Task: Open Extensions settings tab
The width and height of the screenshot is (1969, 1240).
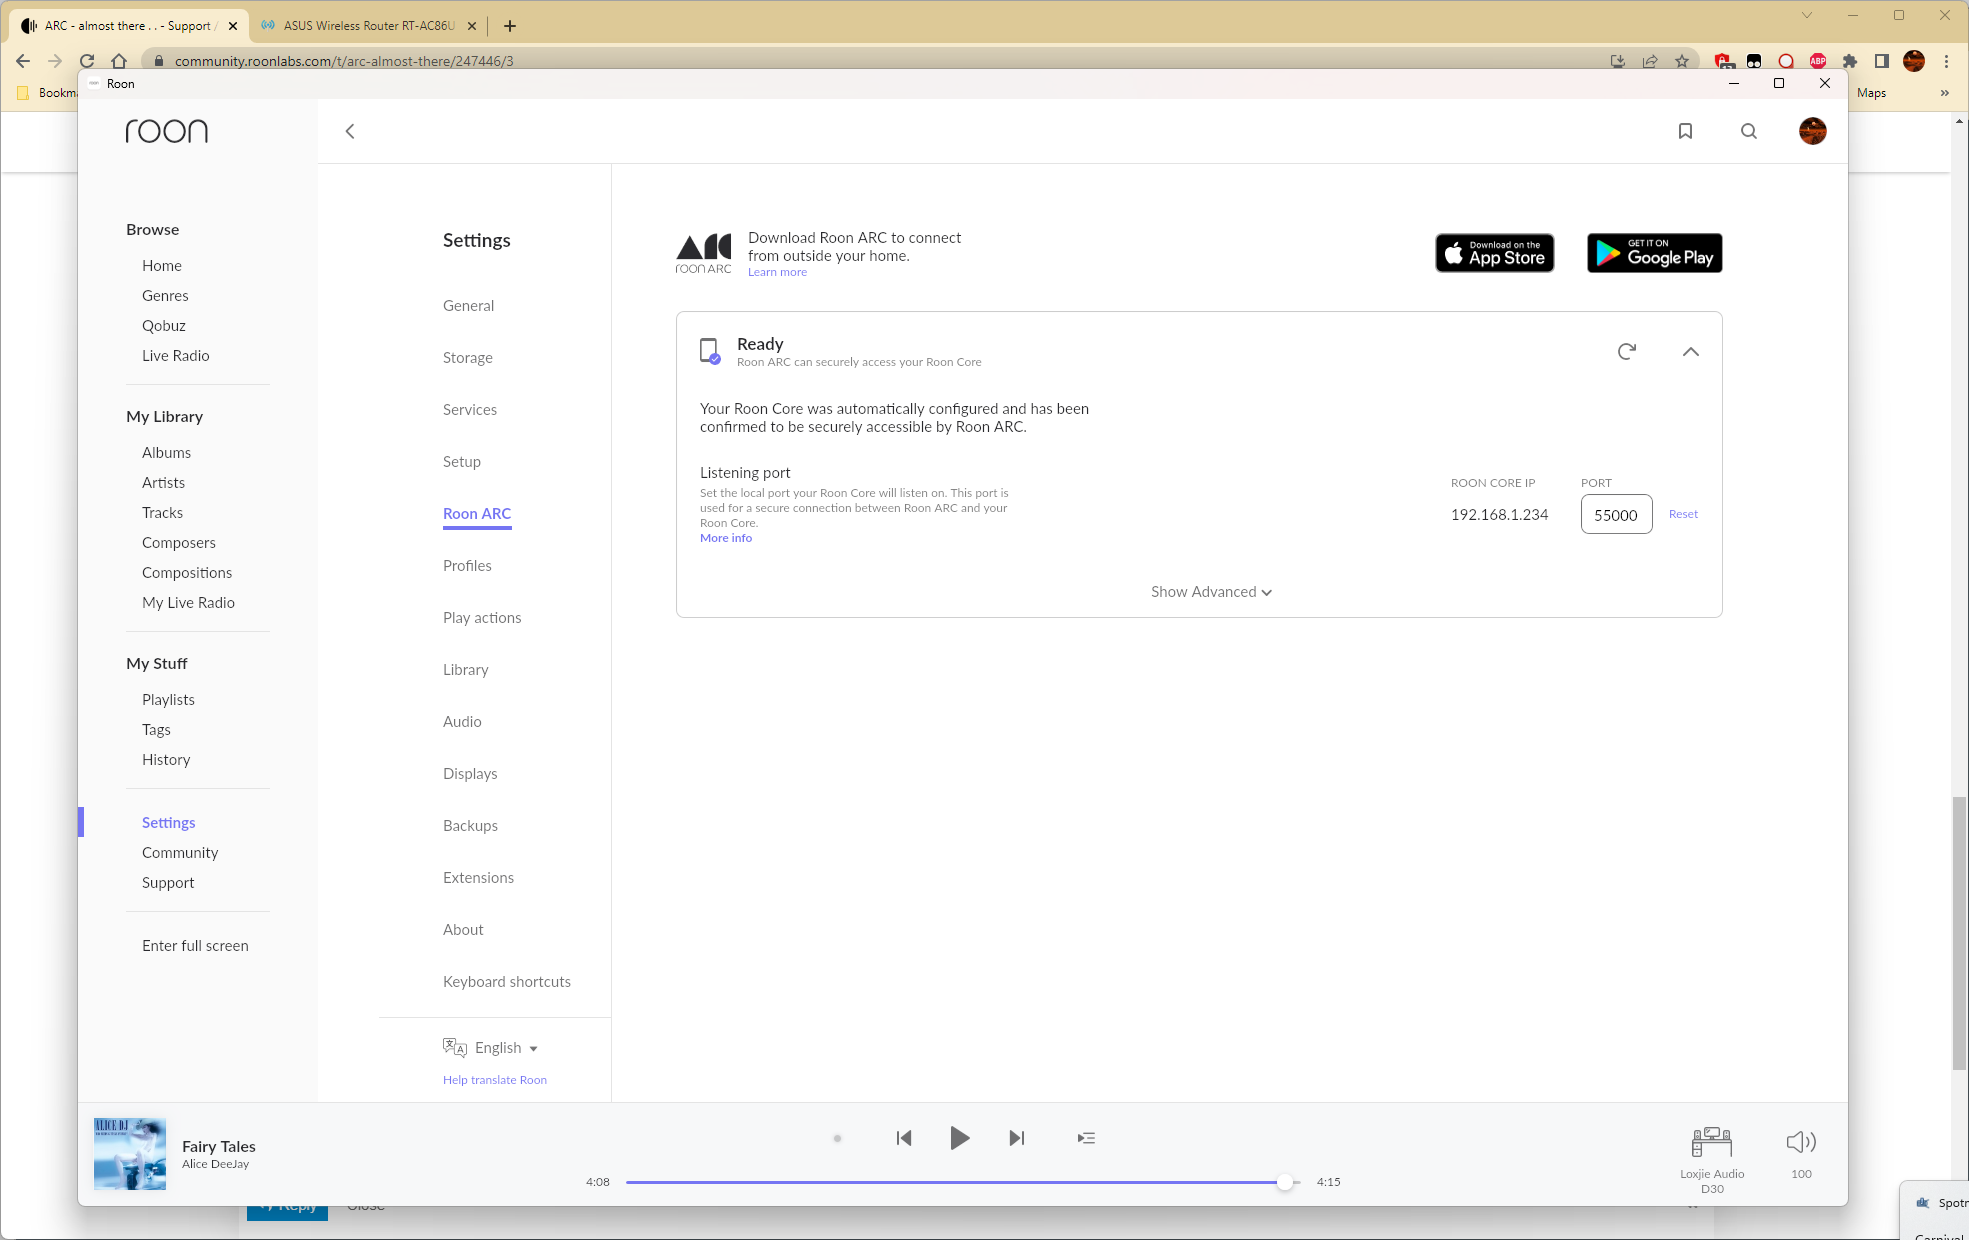Action: click(478, 878)
